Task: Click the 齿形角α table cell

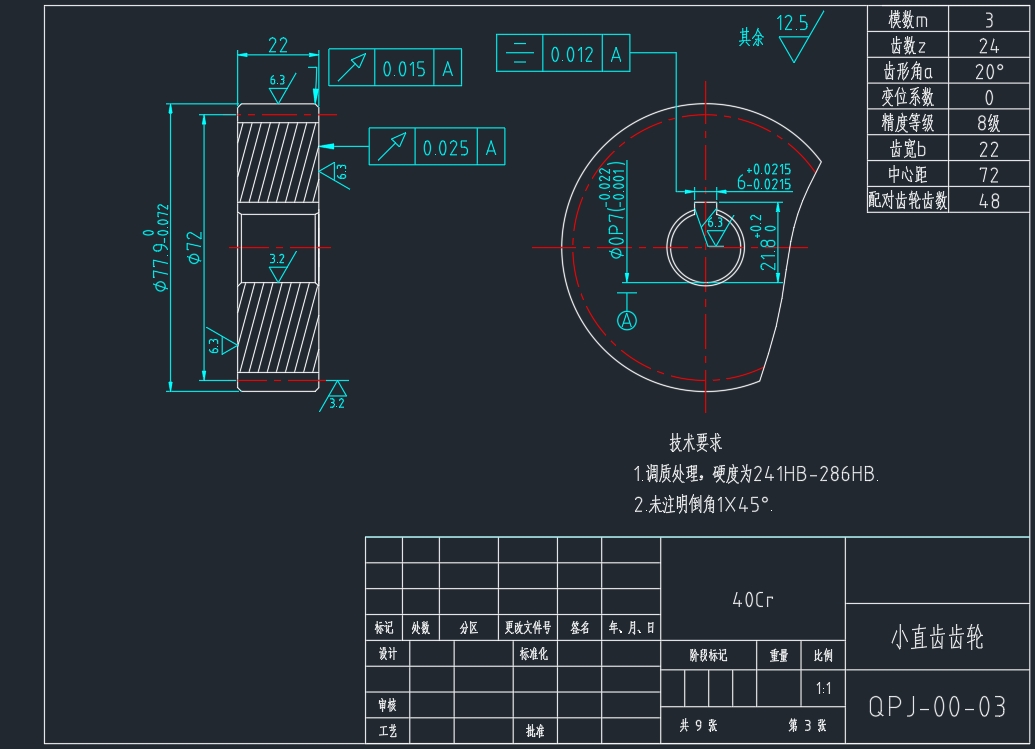Action: tap(908, 71)
